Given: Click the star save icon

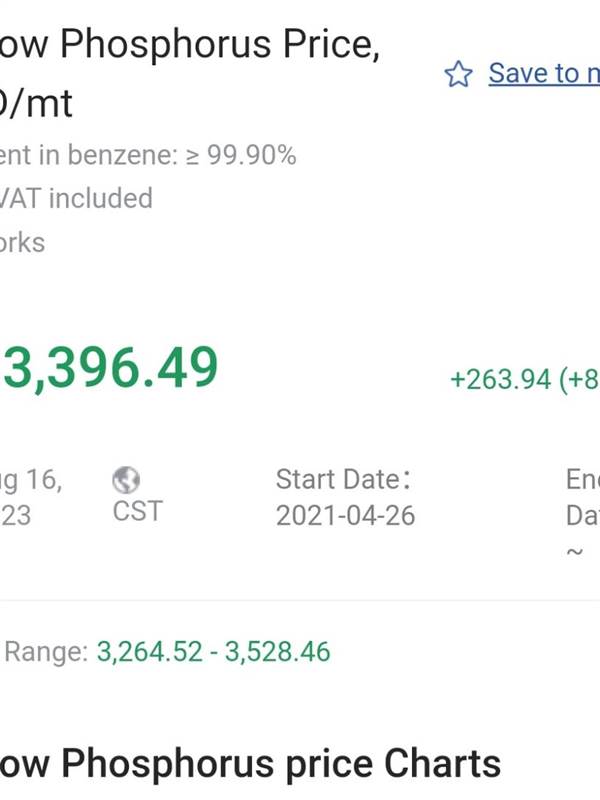Looking at the screenshot, I should 458,74.
